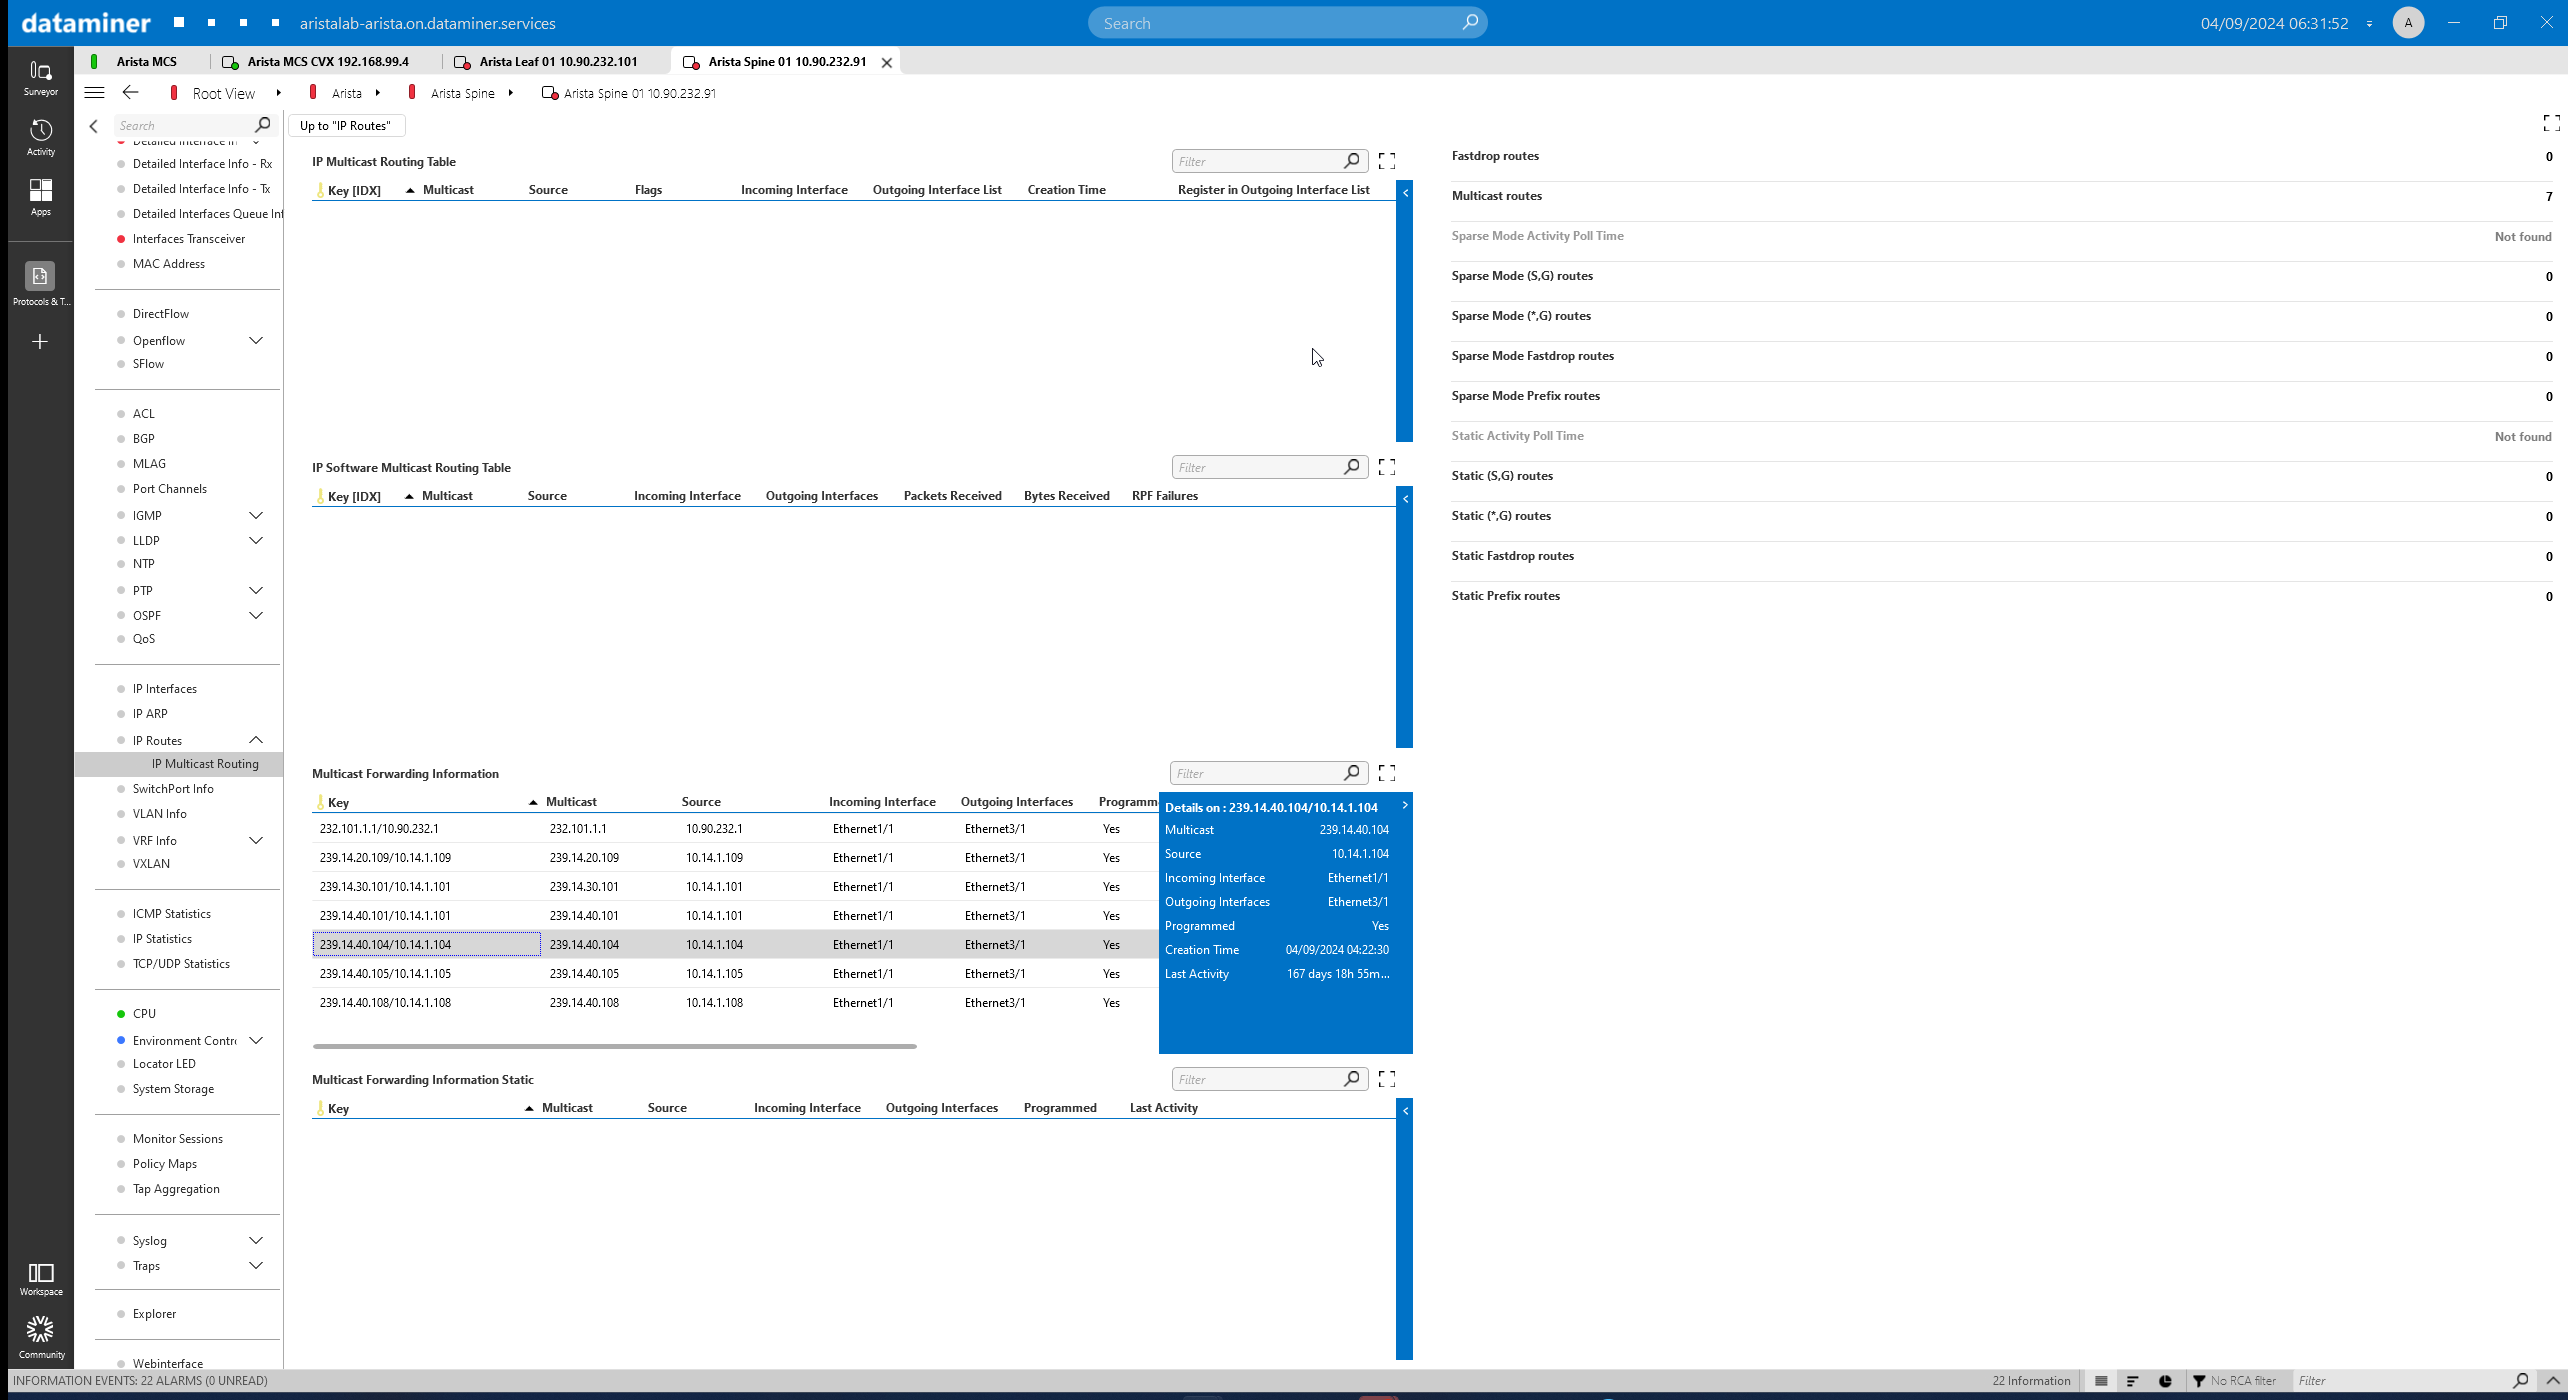Click Arista in the breadcrumb
The height and width of the screenshot is (1400, 2568).
(x=346, y=94)
